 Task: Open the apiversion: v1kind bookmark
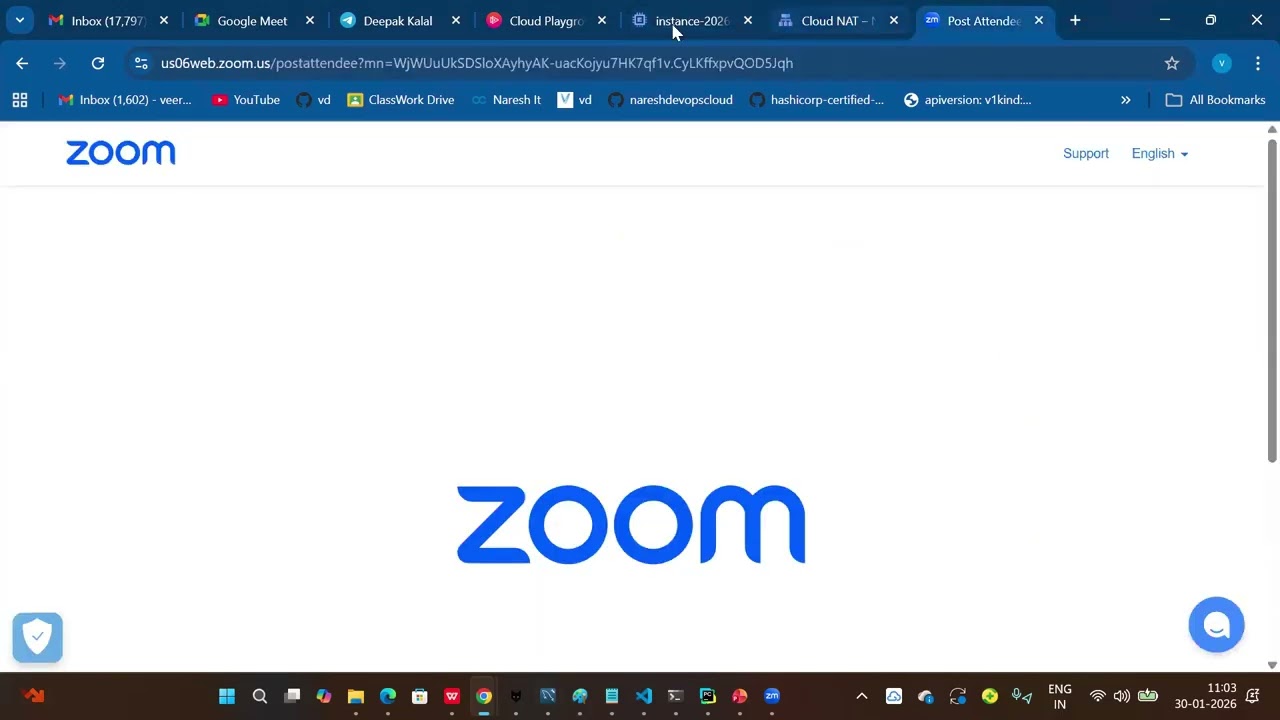tap(968, 100)
